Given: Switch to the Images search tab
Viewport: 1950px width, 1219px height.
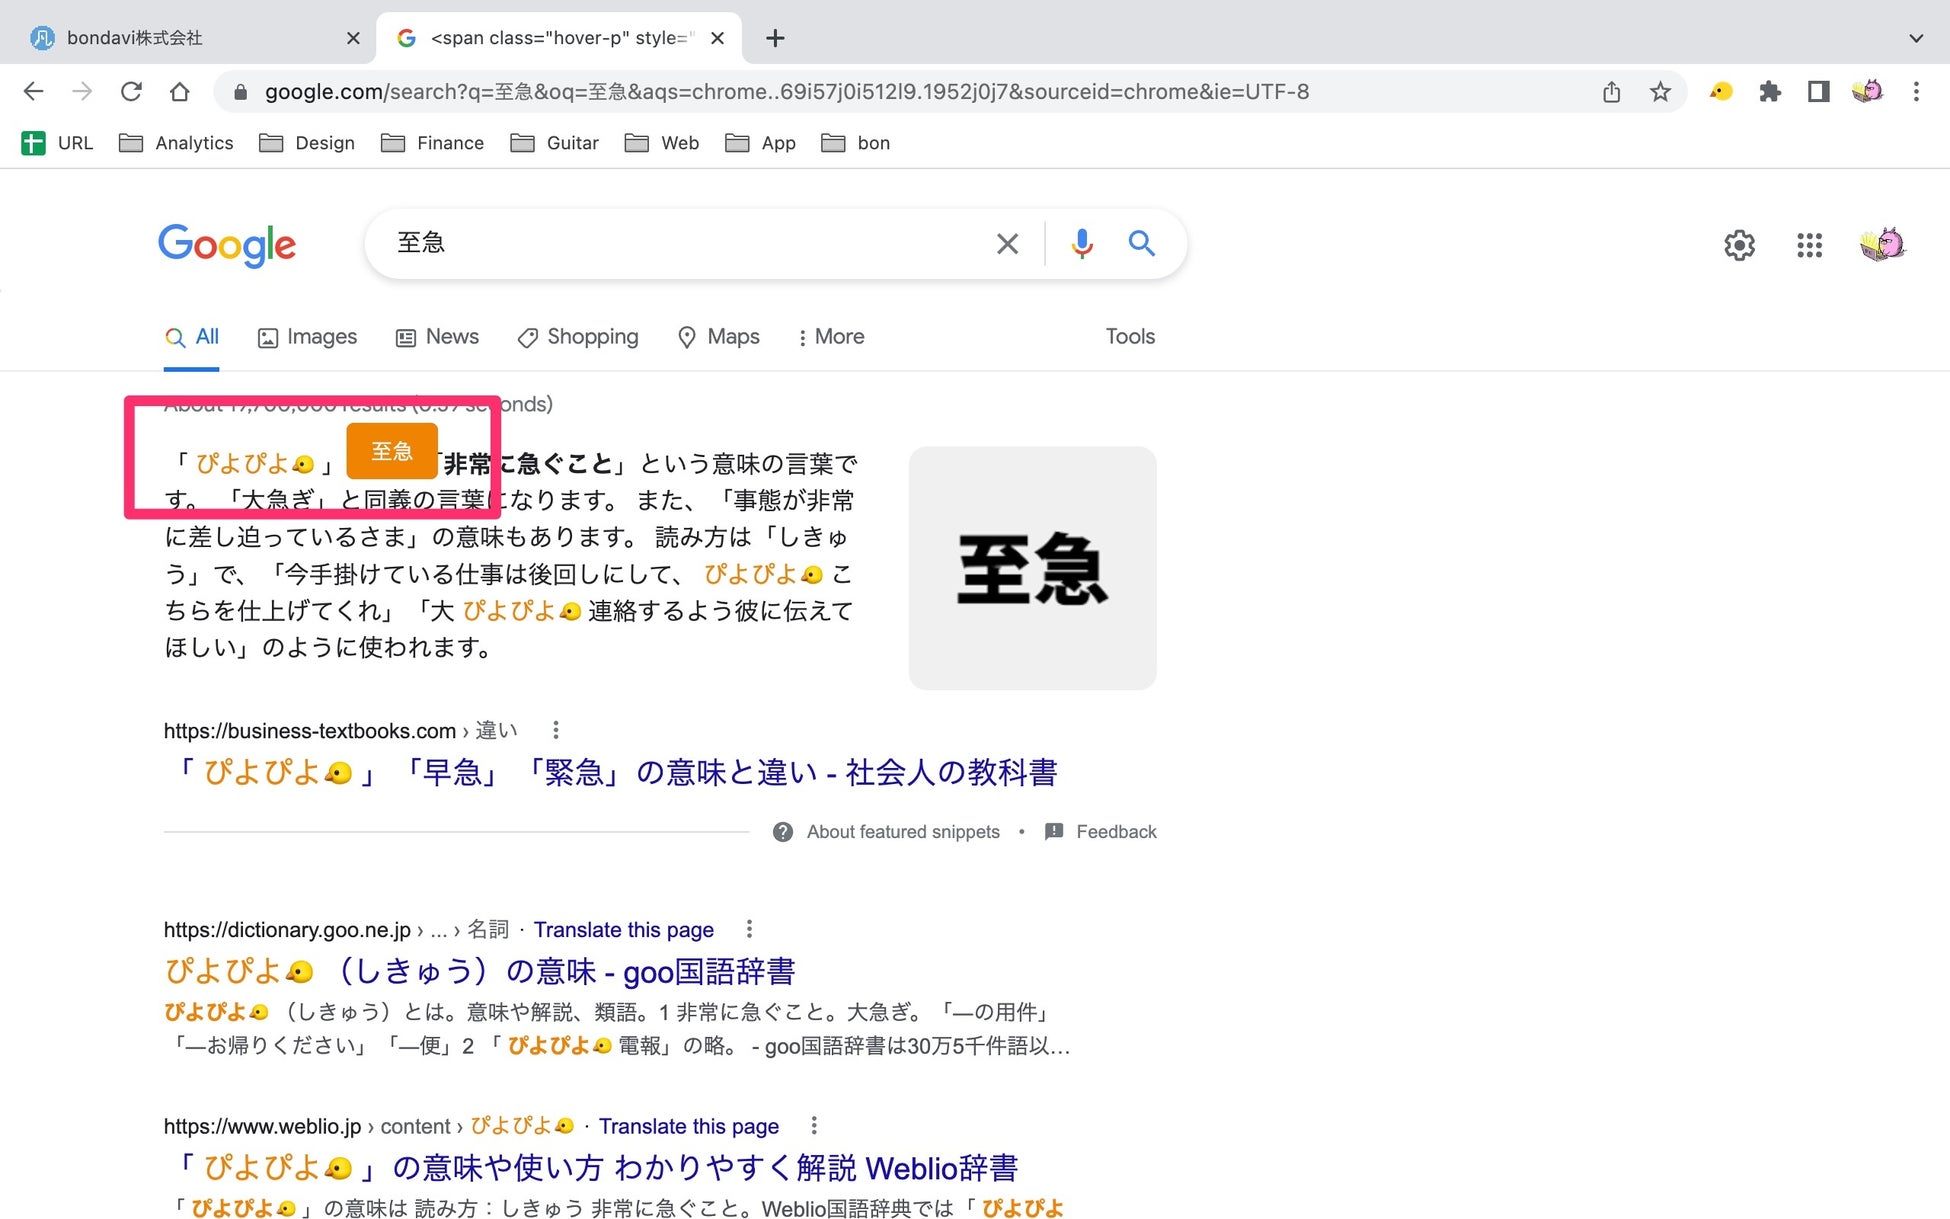Looking at the screenshot, I should [x=307, y=337].
